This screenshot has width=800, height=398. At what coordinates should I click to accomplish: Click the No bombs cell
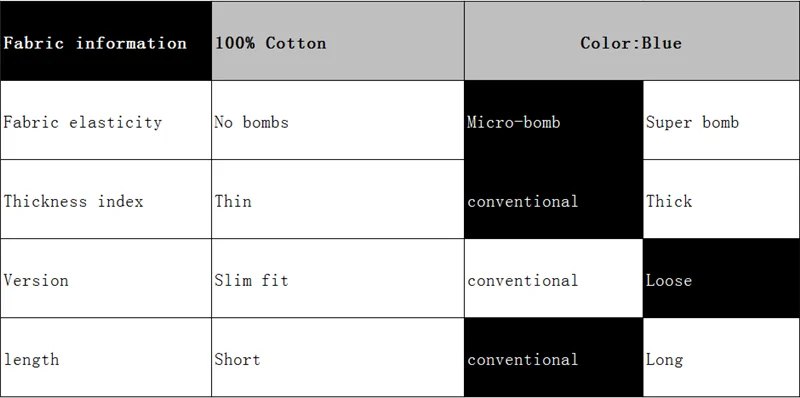coord(338,120)
